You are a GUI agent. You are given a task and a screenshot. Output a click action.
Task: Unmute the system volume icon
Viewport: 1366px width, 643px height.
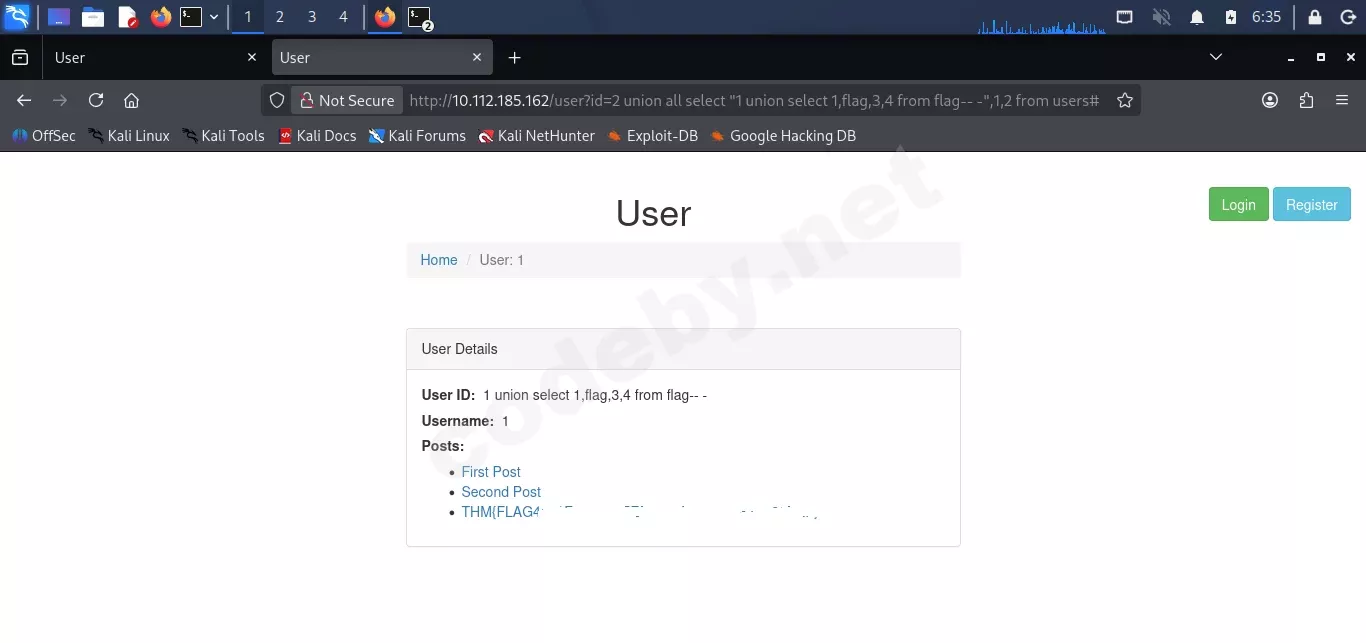coord(1161,17)
